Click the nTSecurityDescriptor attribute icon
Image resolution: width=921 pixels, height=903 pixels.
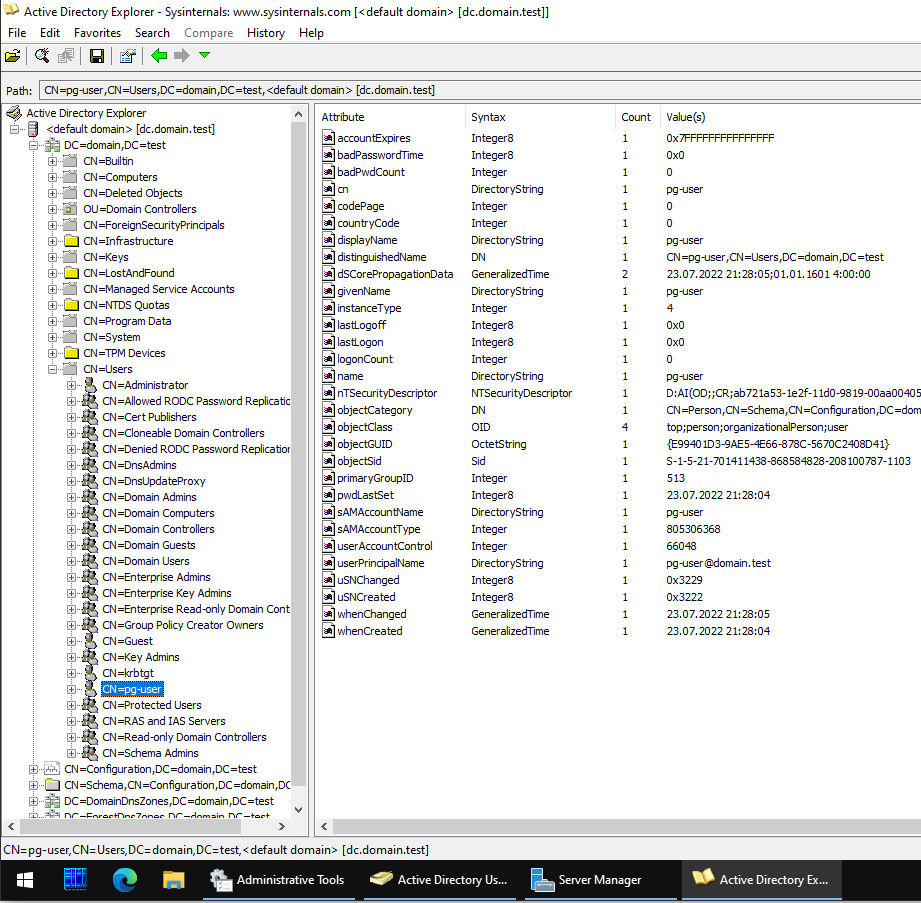coord(328,393)
